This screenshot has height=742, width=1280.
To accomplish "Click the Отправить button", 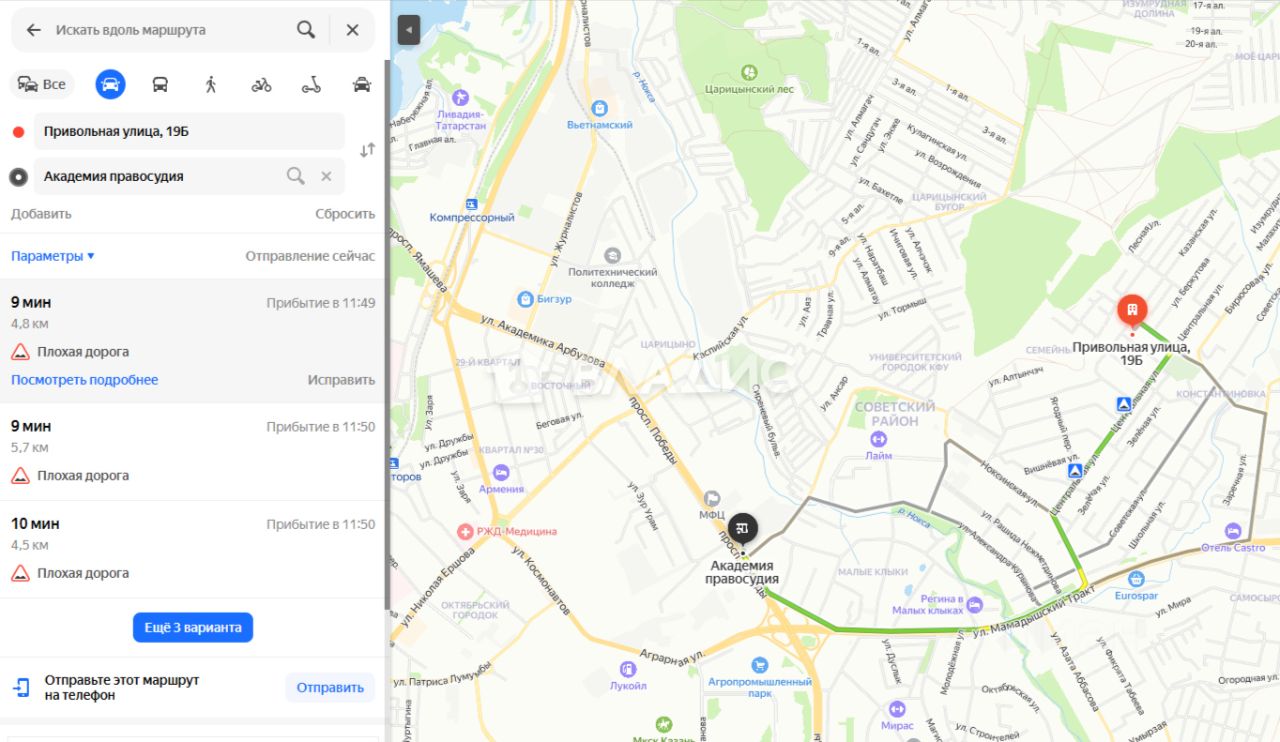I will click(x=330, y=687).
